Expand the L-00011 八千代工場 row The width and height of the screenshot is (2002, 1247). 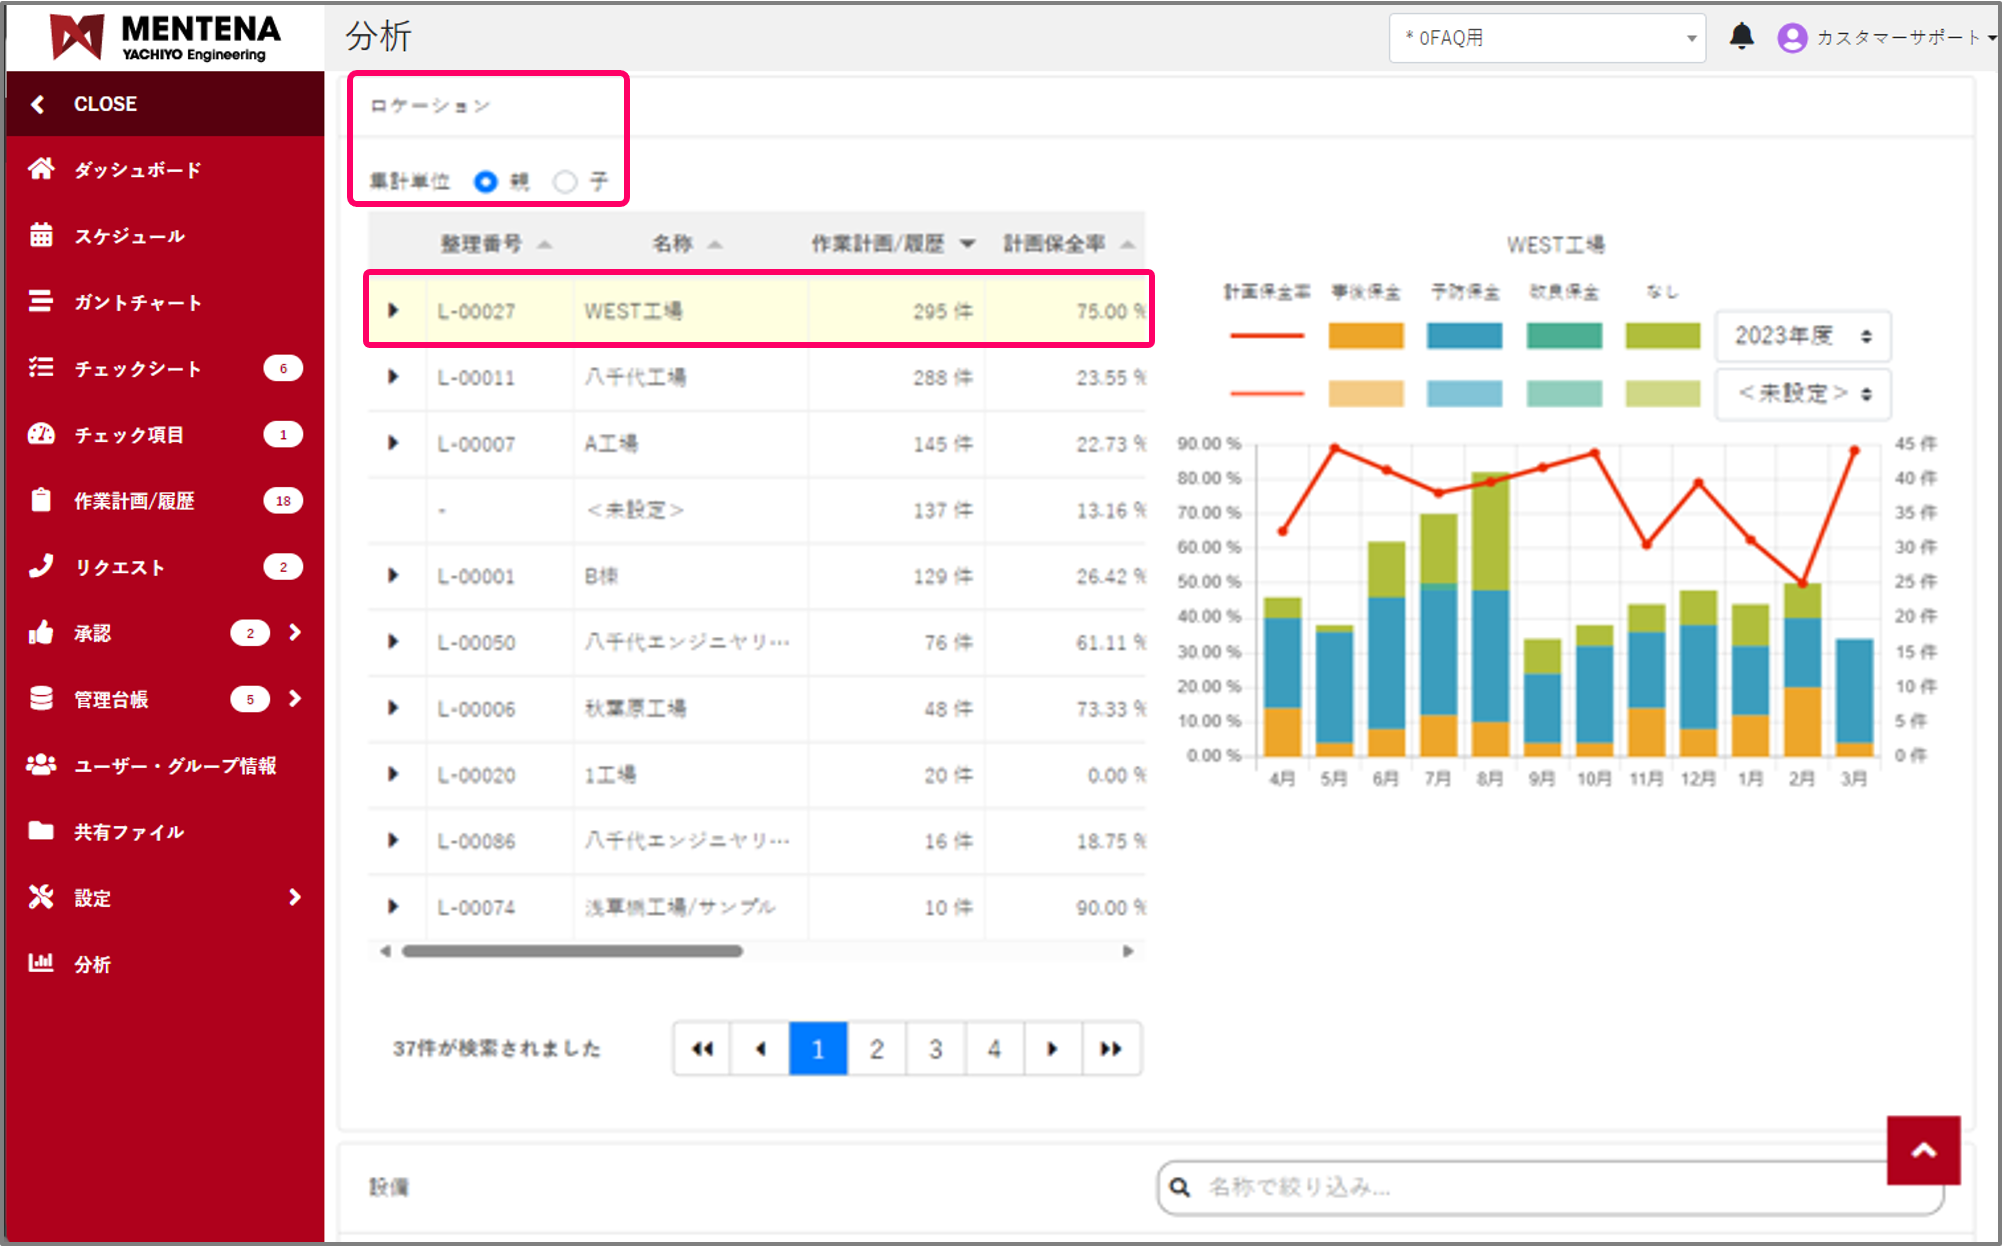(x=393, y=377)
